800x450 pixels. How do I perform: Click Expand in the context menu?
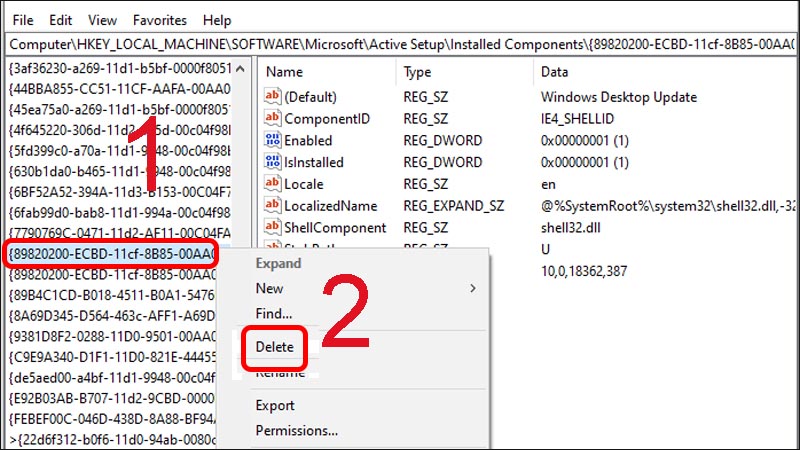point(278,264)
